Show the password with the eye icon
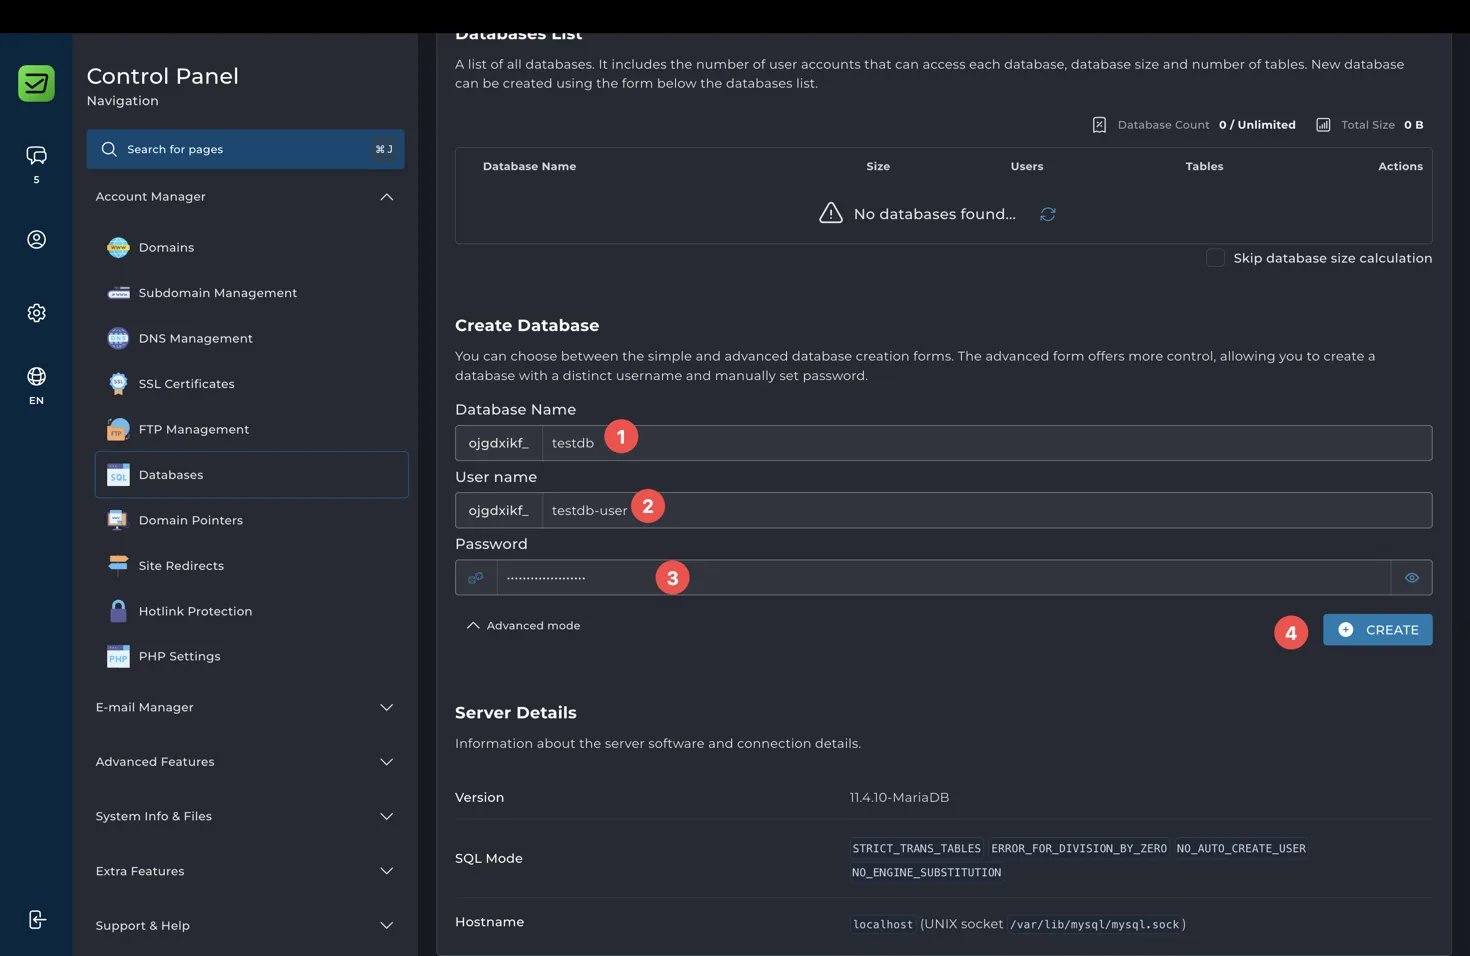Image resolution: width=1470 pixels, height=956 pixels. coord(1412,578)
